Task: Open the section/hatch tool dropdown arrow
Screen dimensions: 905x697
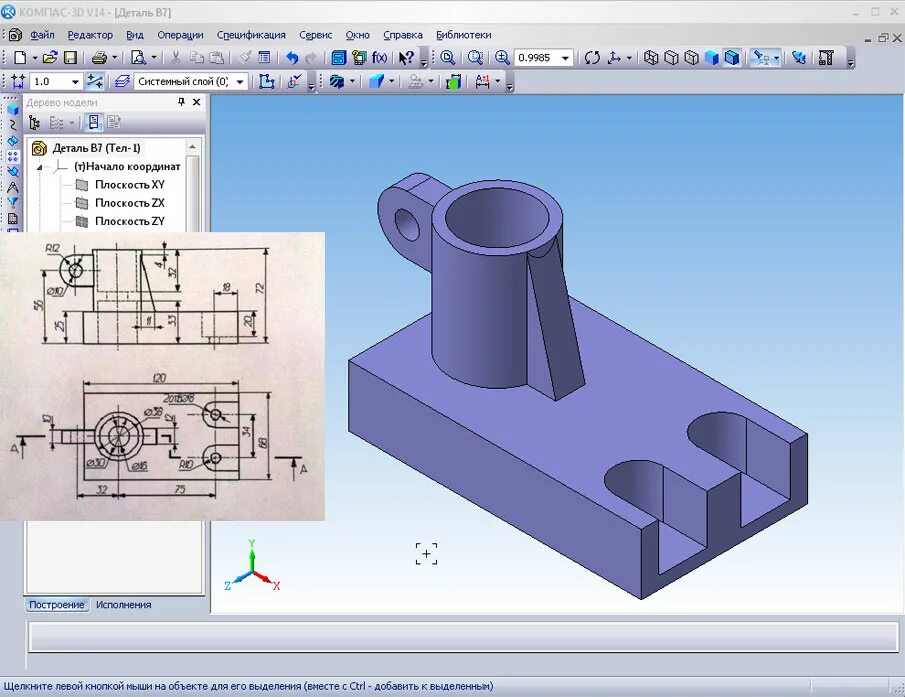Action: tap(353, 81)
